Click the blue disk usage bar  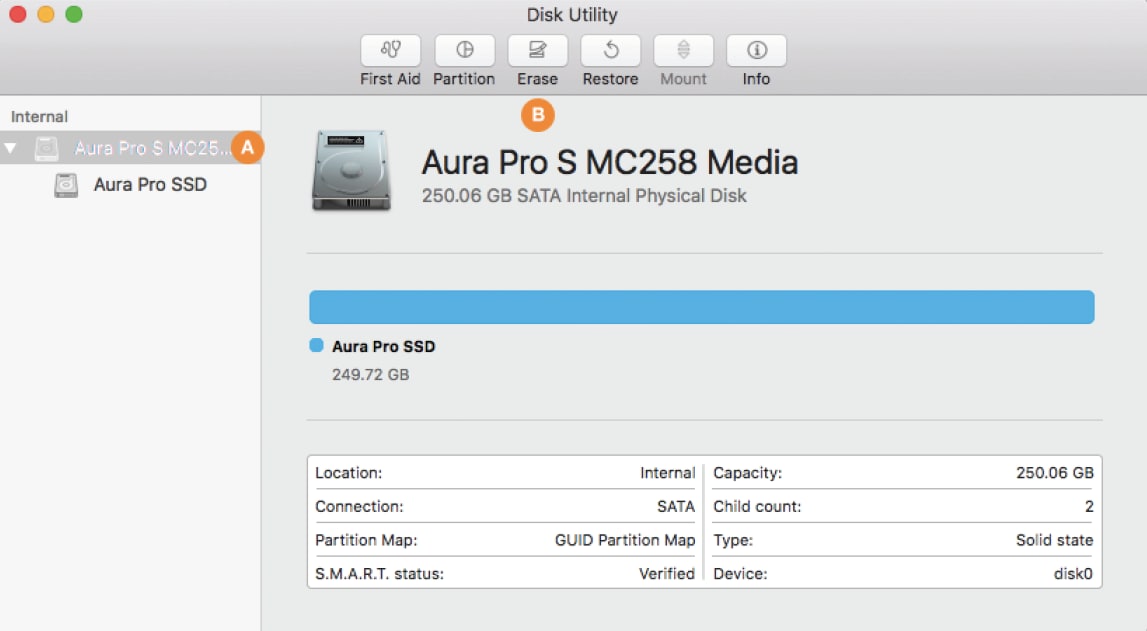click(701, 307)
